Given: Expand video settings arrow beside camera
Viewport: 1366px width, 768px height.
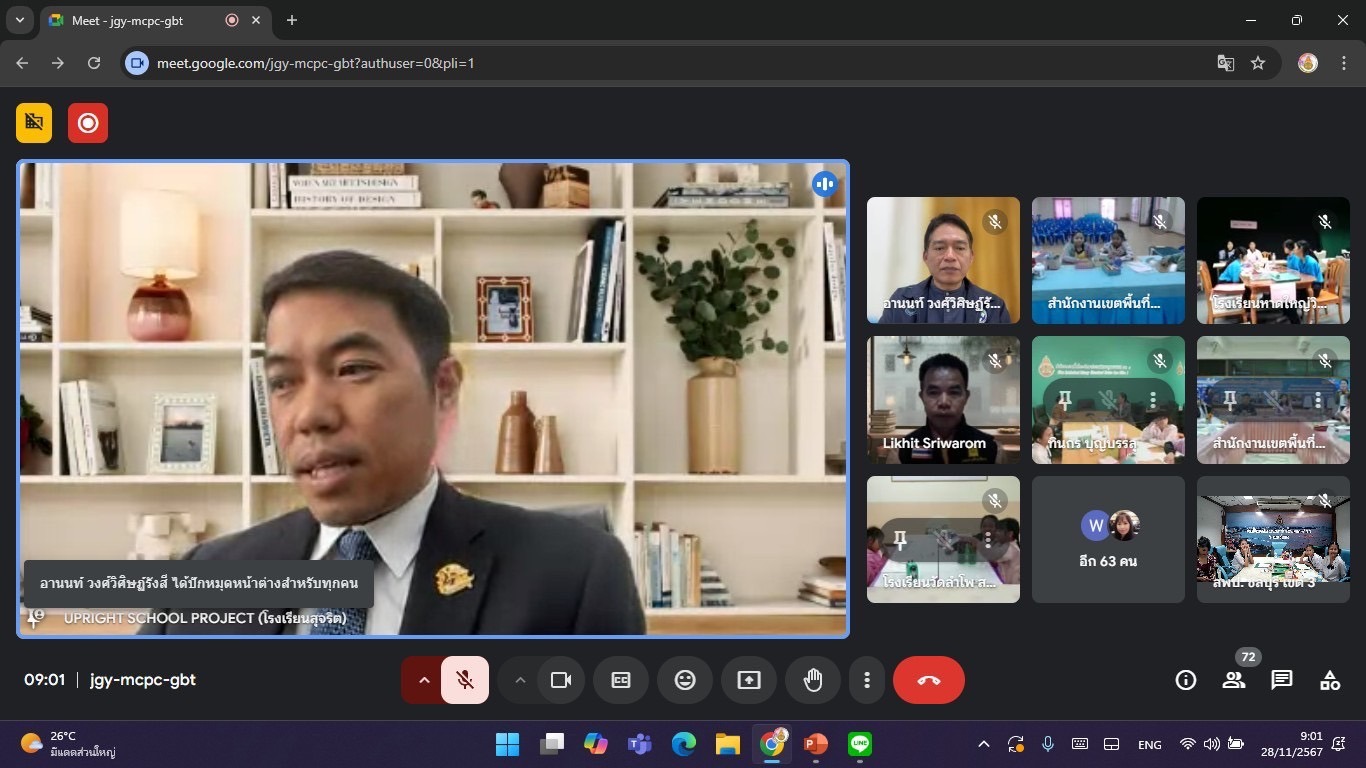Looking at the screenshot, I should click(x=519, y=680).
